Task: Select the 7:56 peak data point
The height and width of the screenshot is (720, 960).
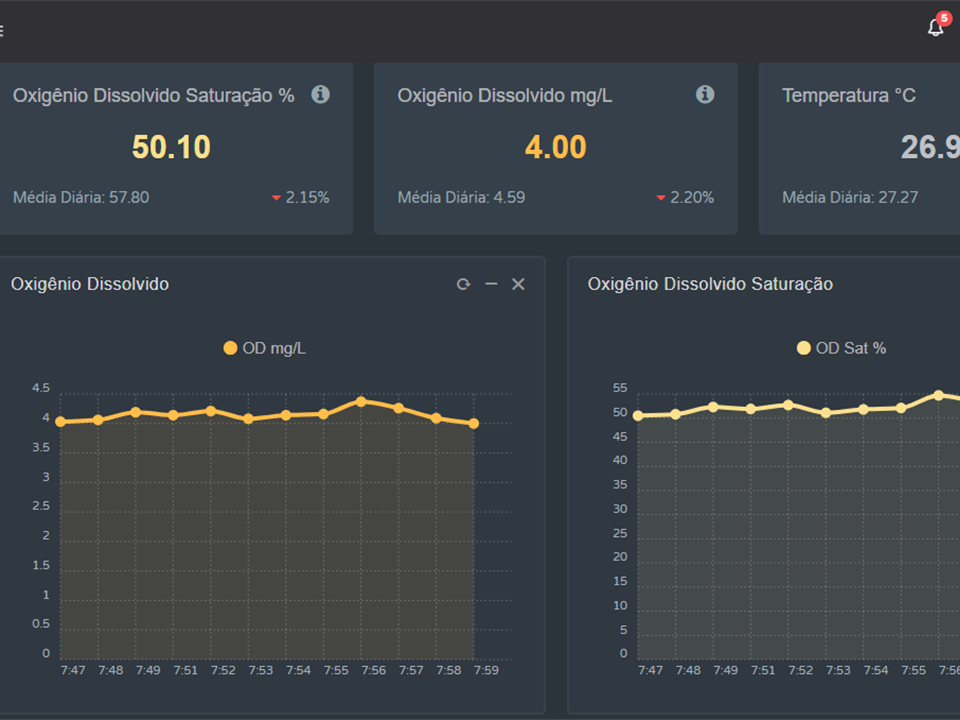Action: 361,401
